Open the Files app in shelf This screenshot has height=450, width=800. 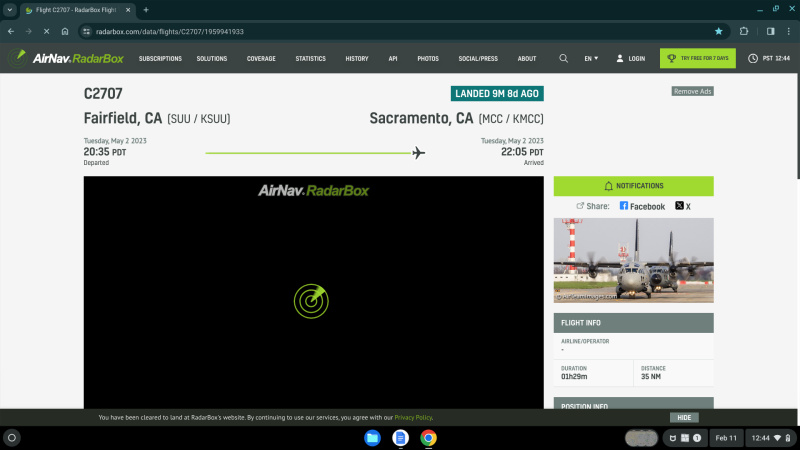click(372, 438)
